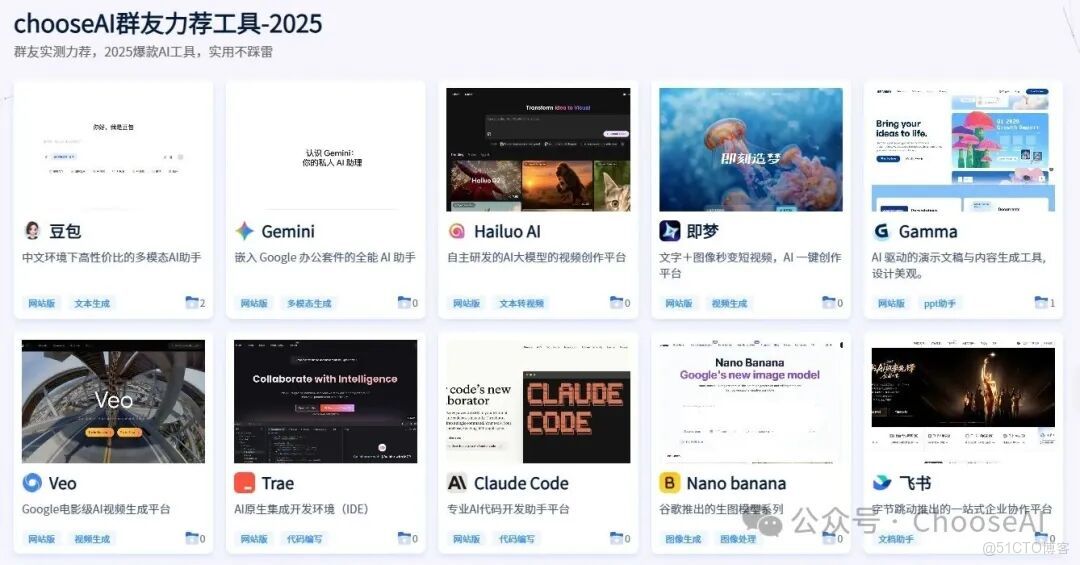
Task: Select the 代码编写 tag on Trae card
Action: click(x=304, y=539)
